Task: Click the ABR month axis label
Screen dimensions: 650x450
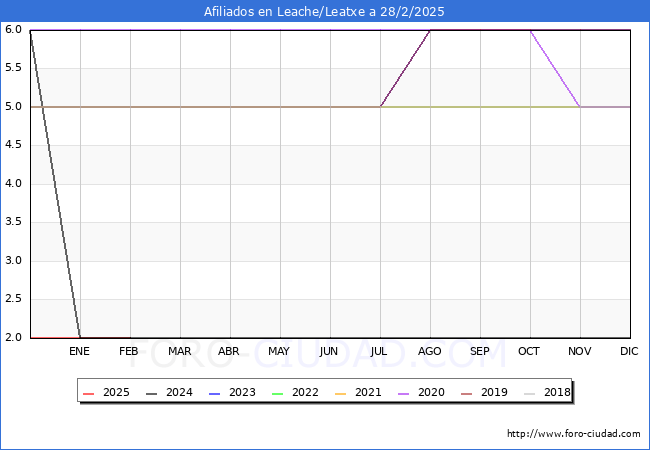Action: (229, 351)
